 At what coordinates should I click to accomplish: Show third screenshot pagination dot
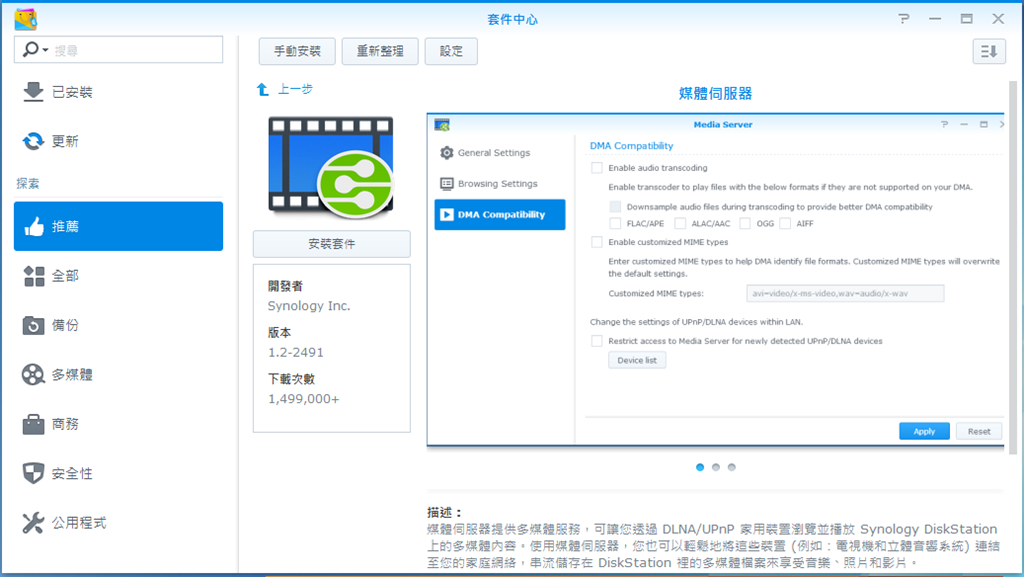pos(731,467)
